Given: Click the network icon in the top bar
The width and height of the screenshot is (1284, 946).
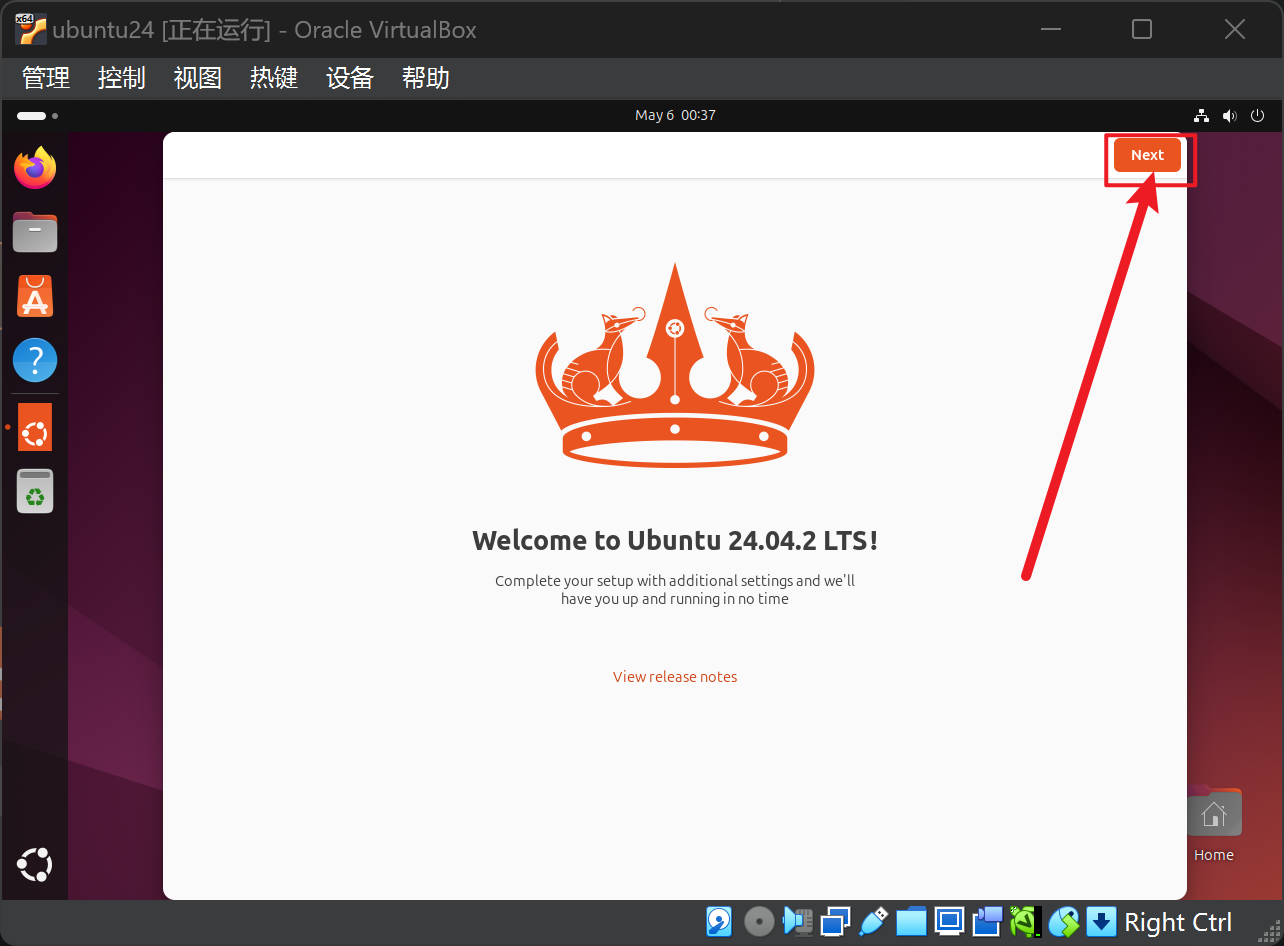Looking at the screenshot, I should coord(1203,115).
